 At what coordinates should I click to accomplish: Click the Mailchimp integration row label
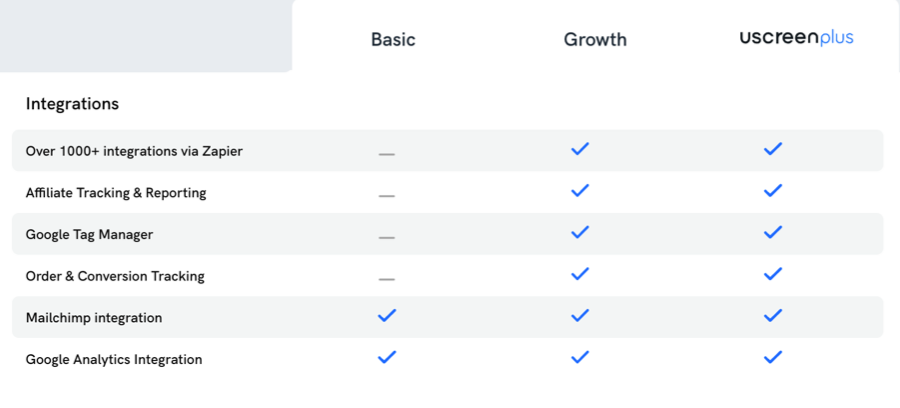(x=94, y=317)
